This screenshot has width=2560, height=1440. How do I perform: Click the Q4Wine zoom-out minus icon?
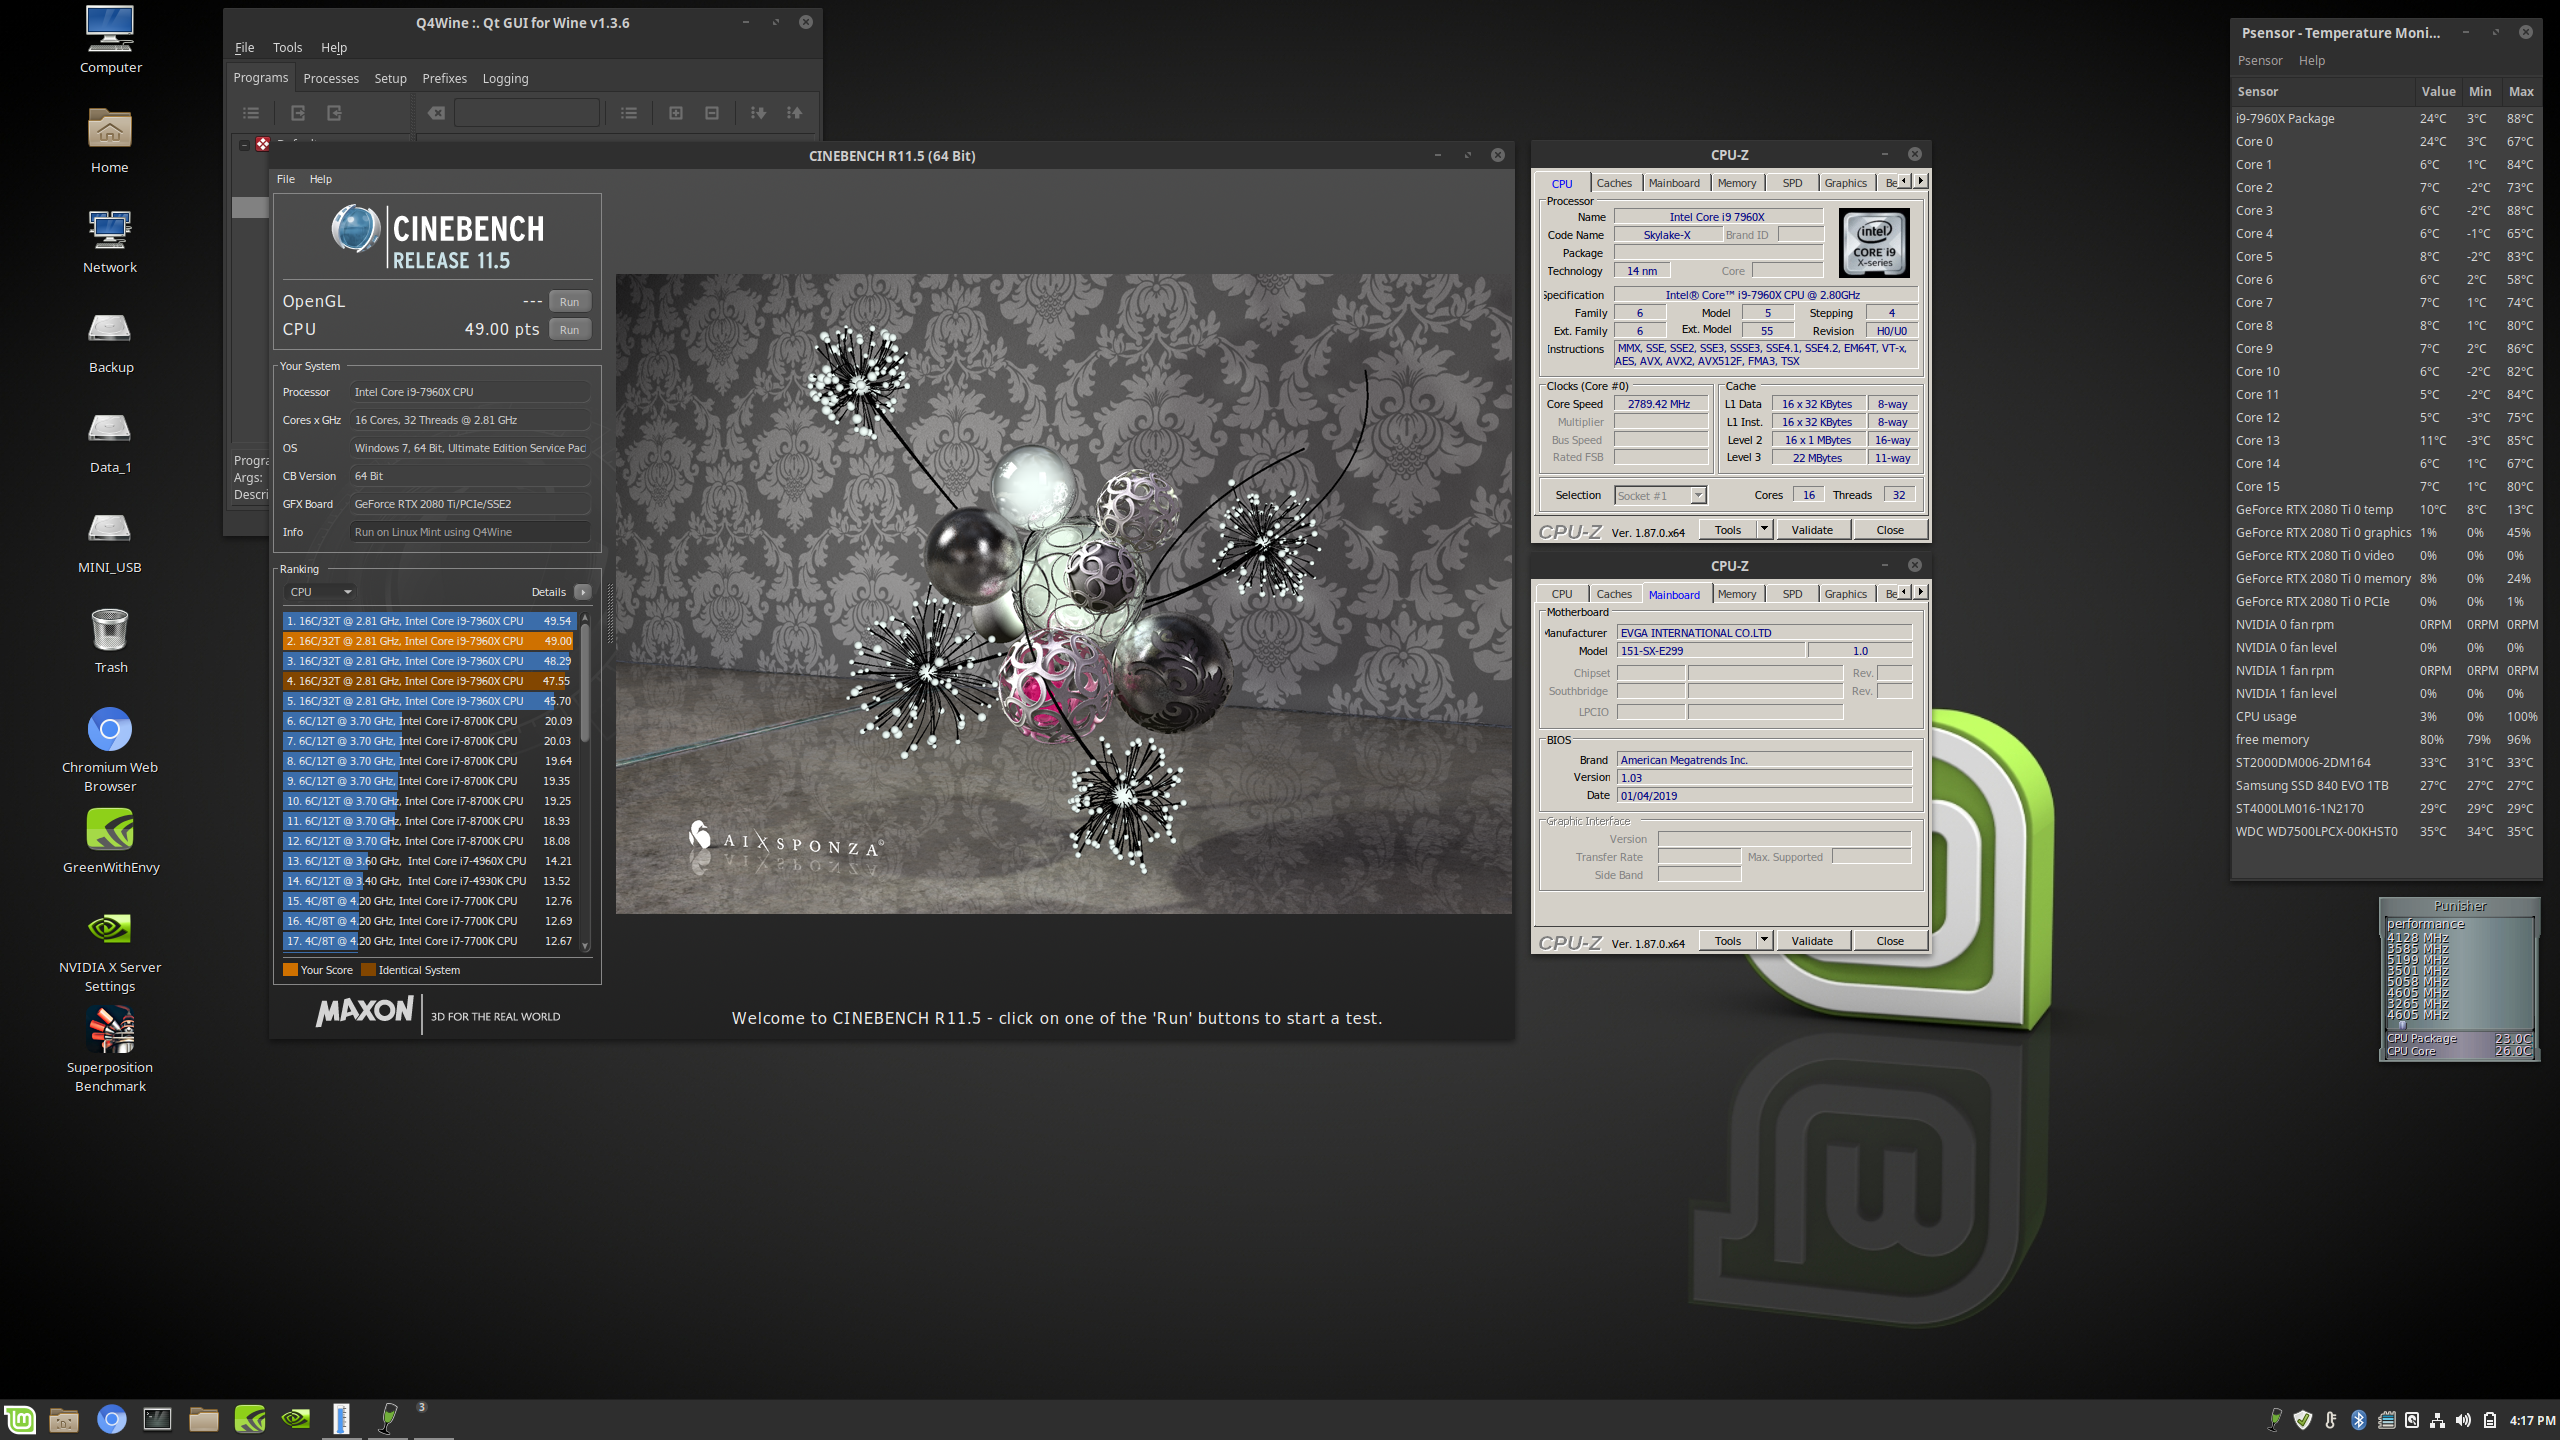(x=712, y=113)
